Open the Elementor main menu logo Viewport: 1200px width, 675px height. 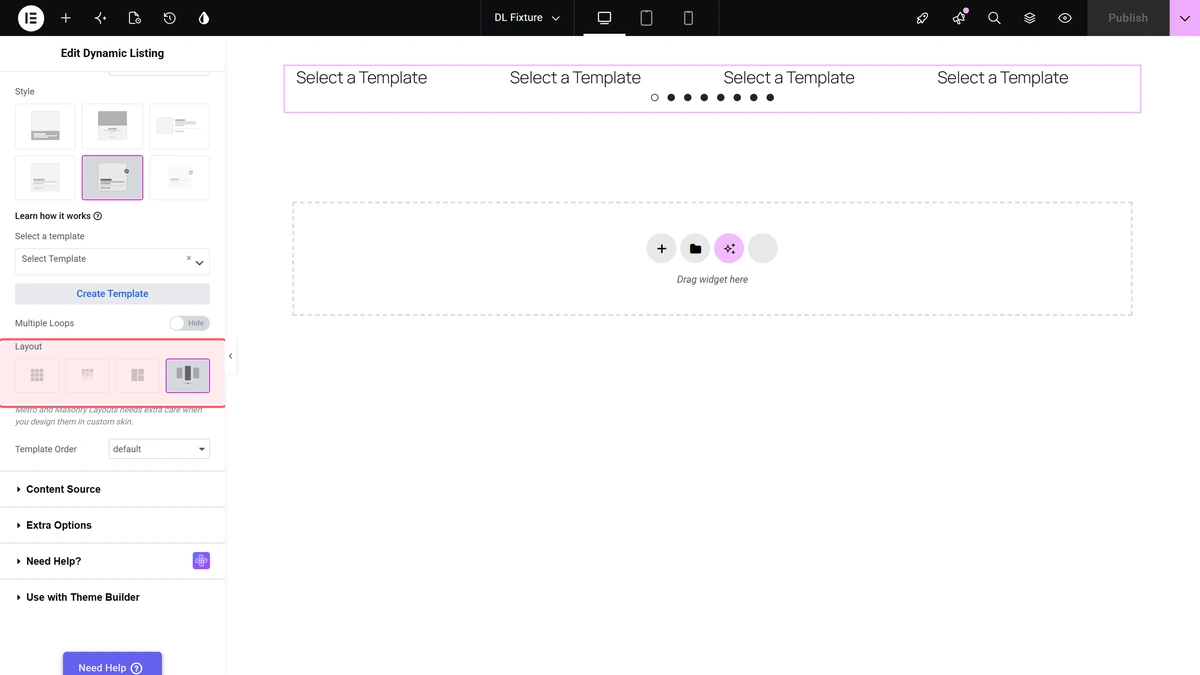(31, 18)
